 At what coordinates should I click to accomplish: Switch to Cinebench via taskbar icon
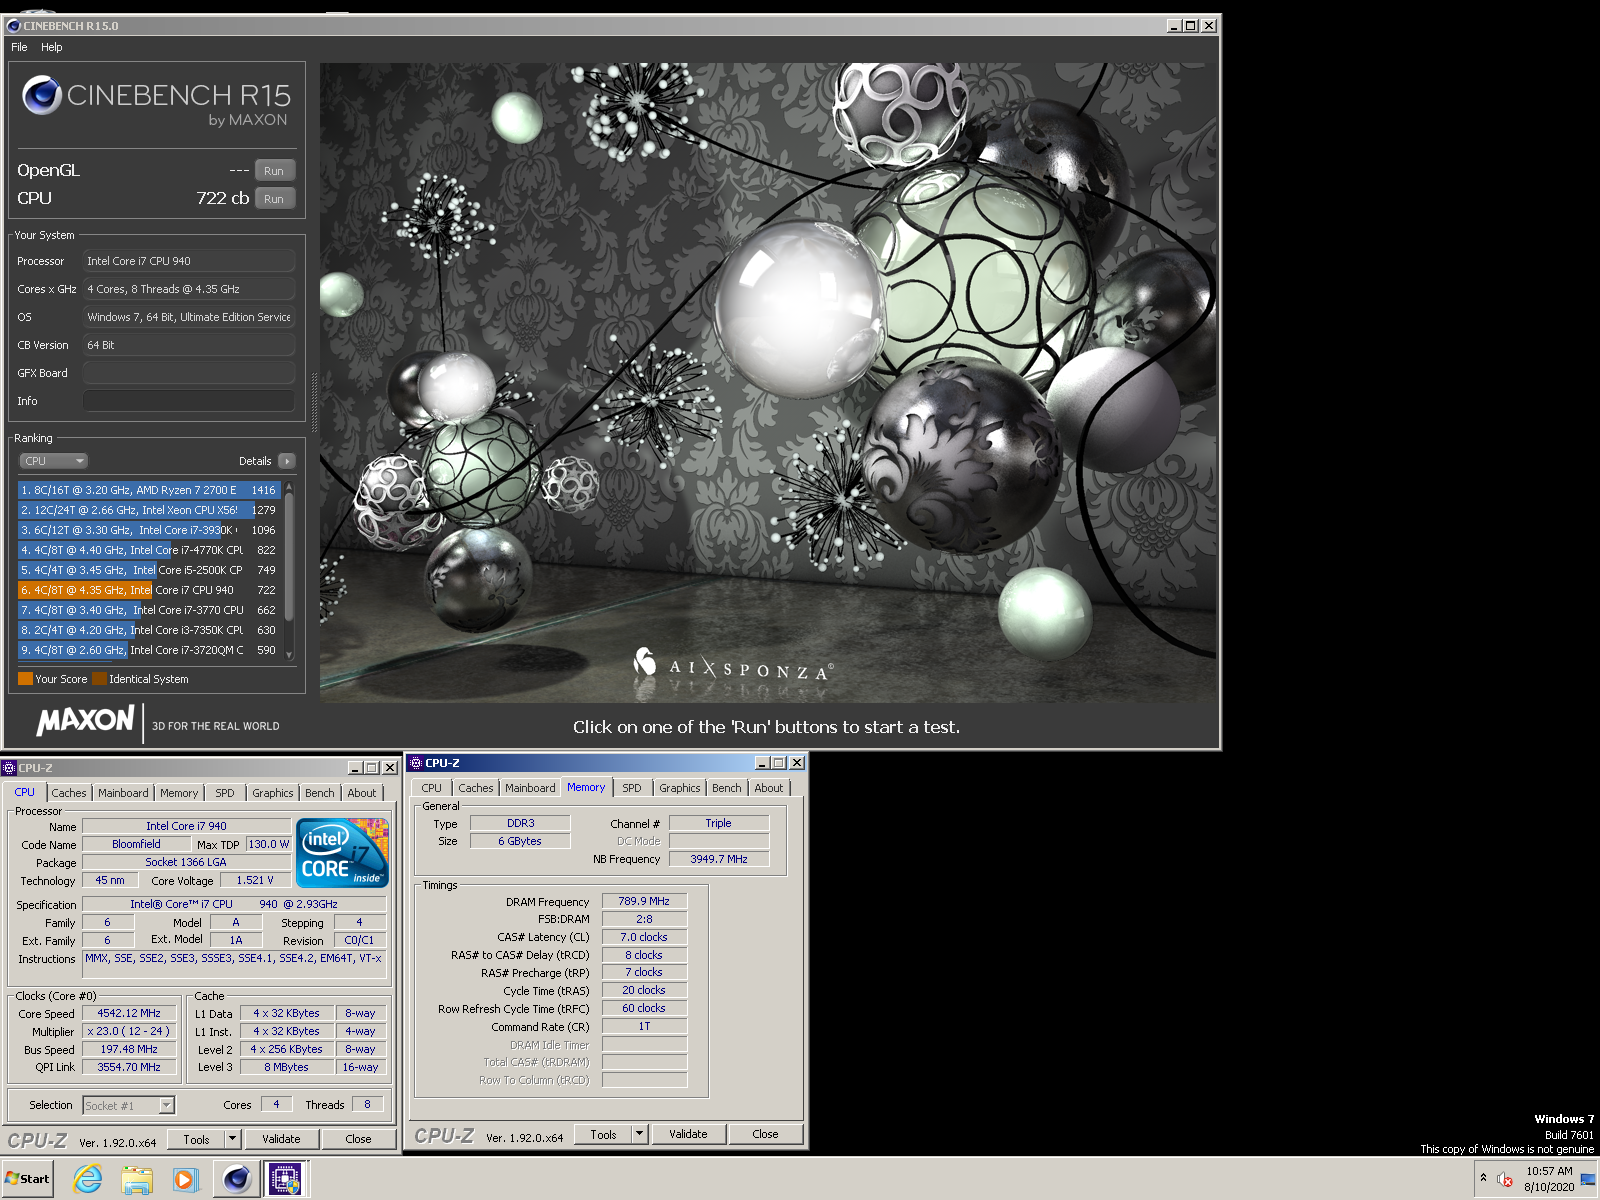click(x=236, y=1179)
